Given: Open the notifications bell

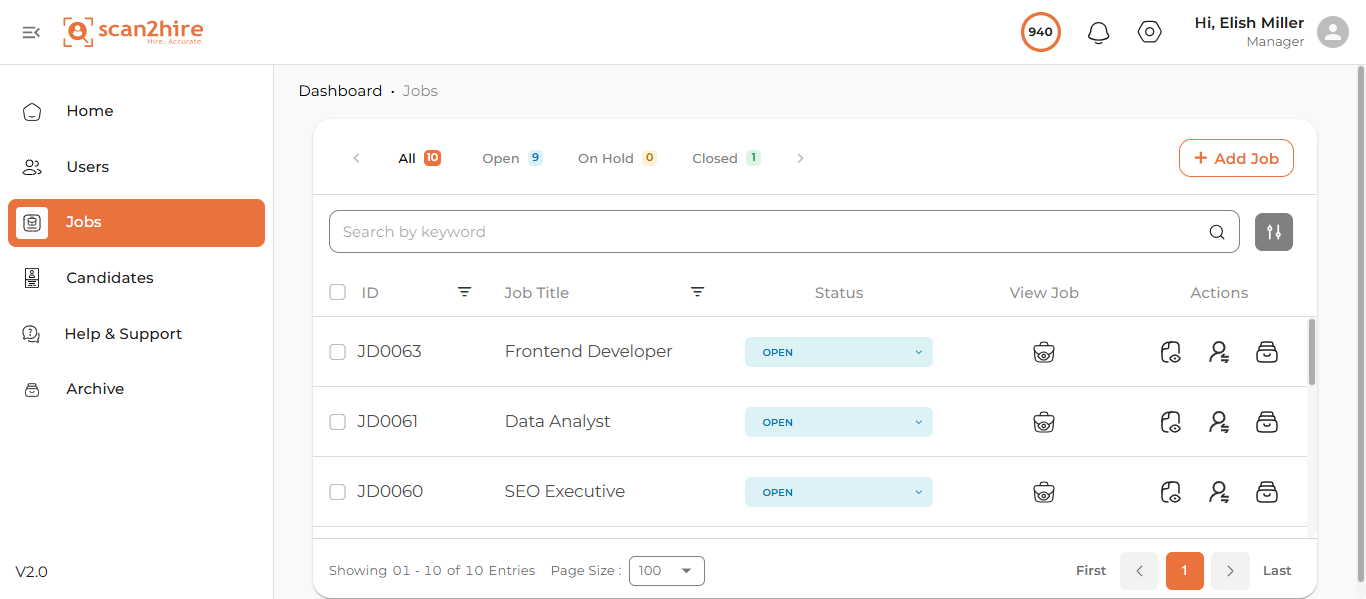Looking at the screenshot, I should [1098, 32].
